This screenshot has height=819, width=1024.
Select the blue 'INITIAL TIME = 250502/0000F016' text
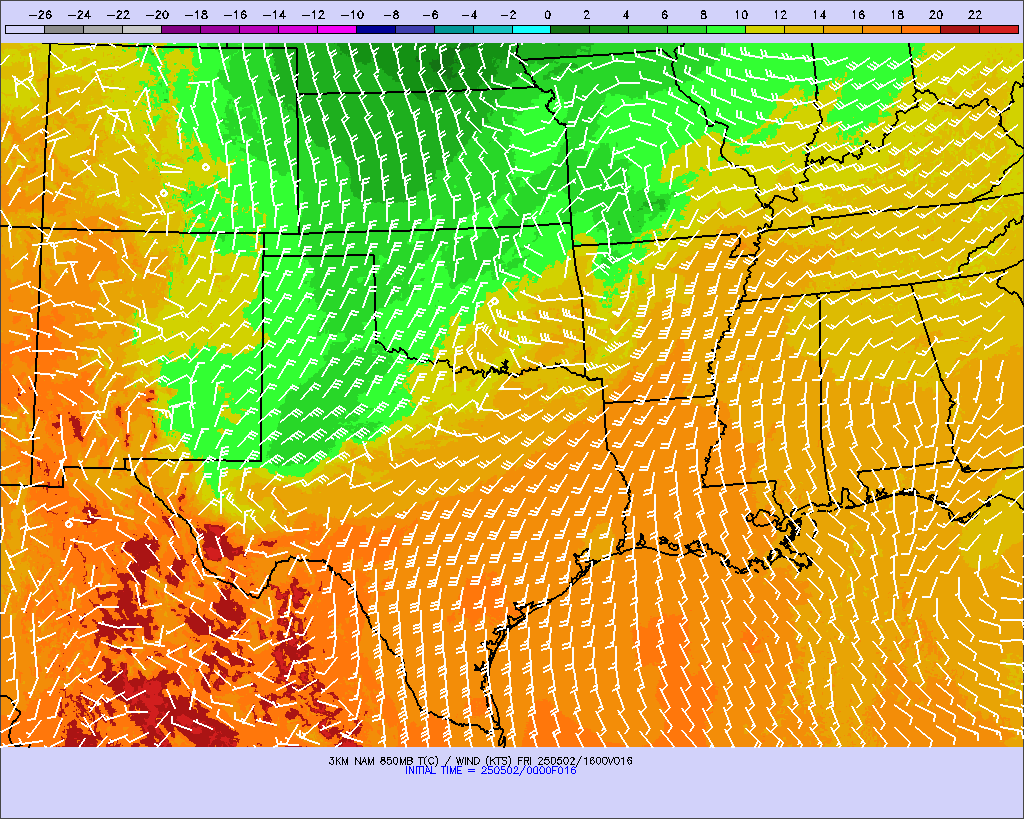pos(490,771)
